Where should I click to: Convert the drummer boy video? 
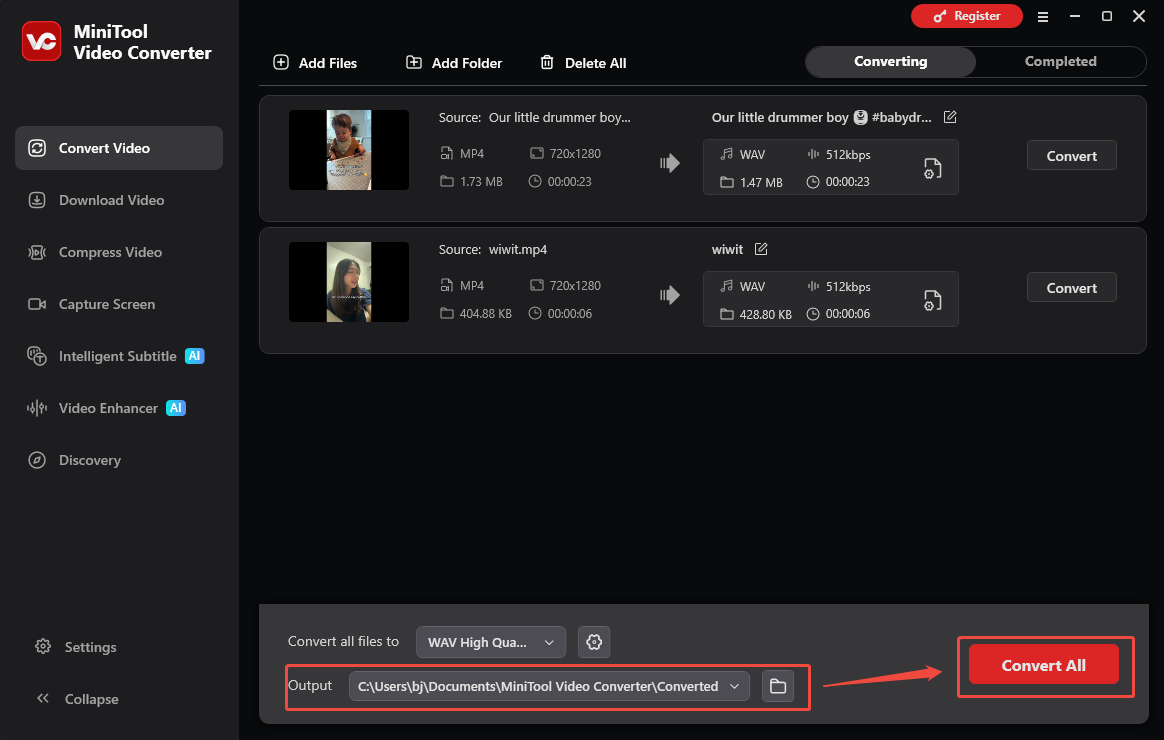coord(1071,156)
